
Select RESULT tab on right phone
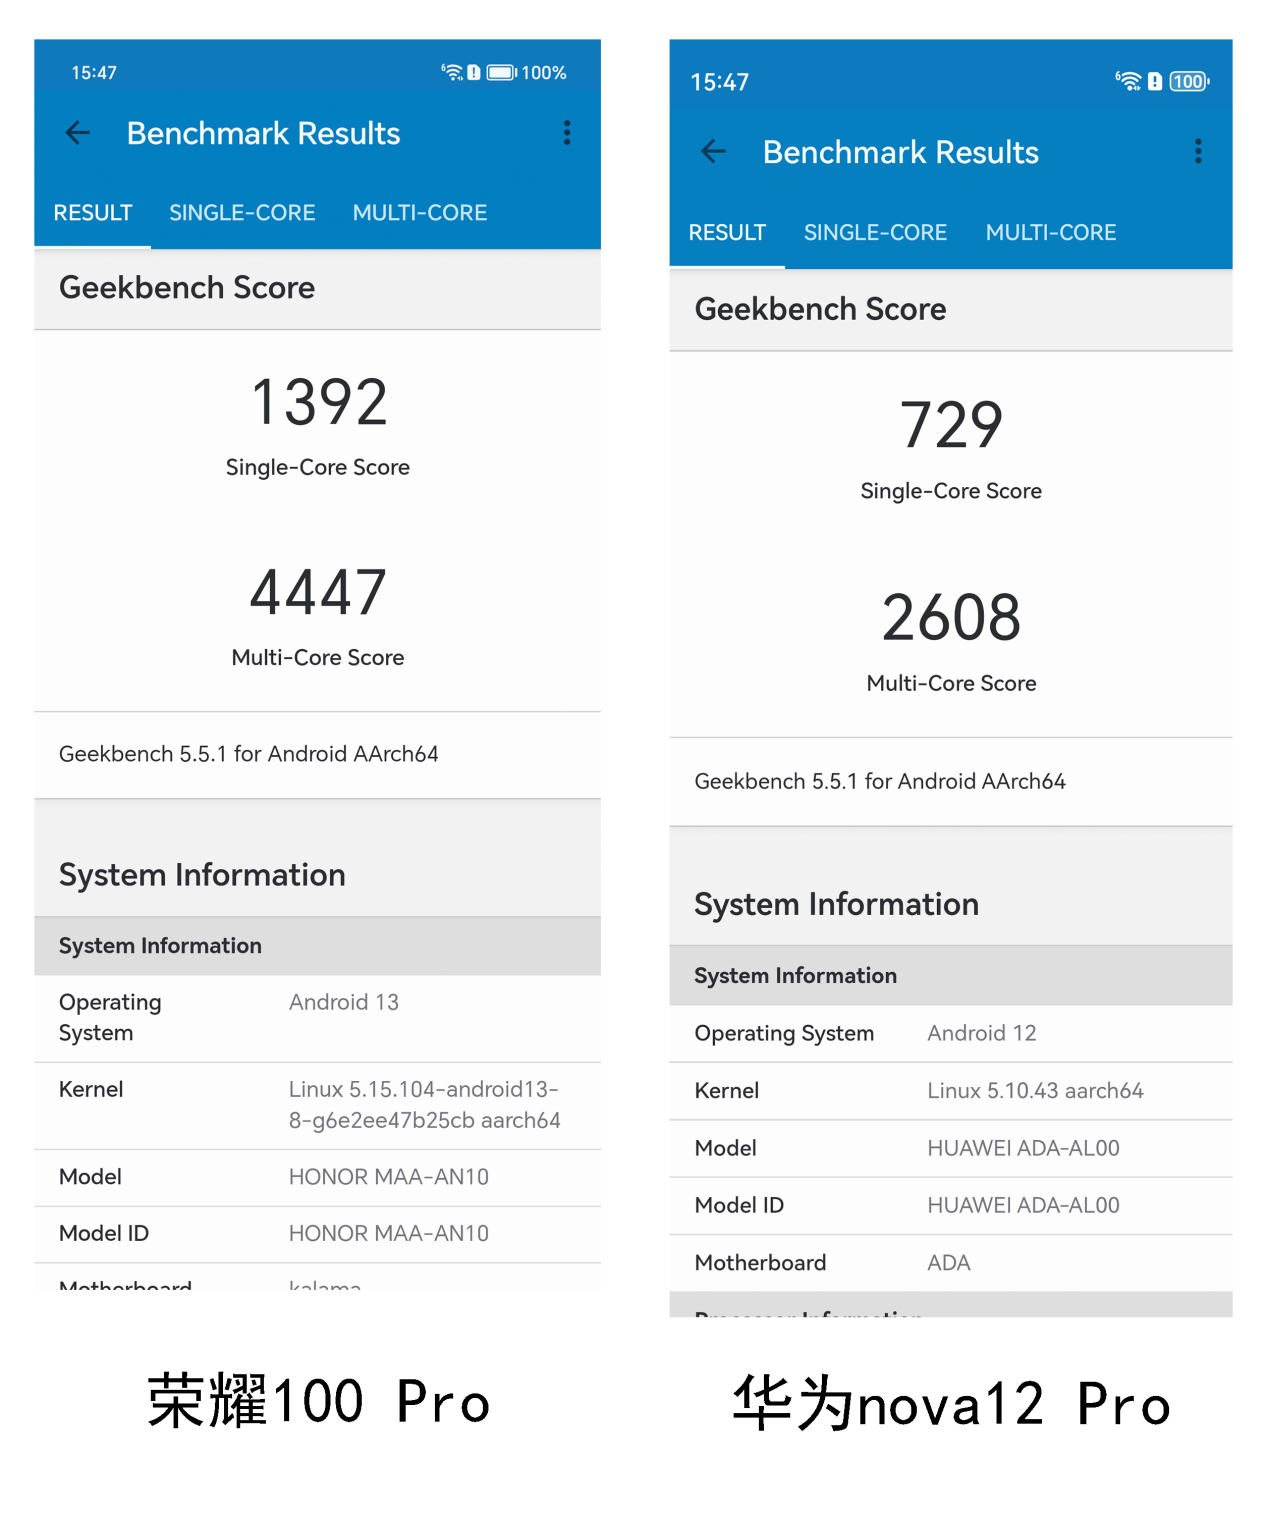coord(727,233)
